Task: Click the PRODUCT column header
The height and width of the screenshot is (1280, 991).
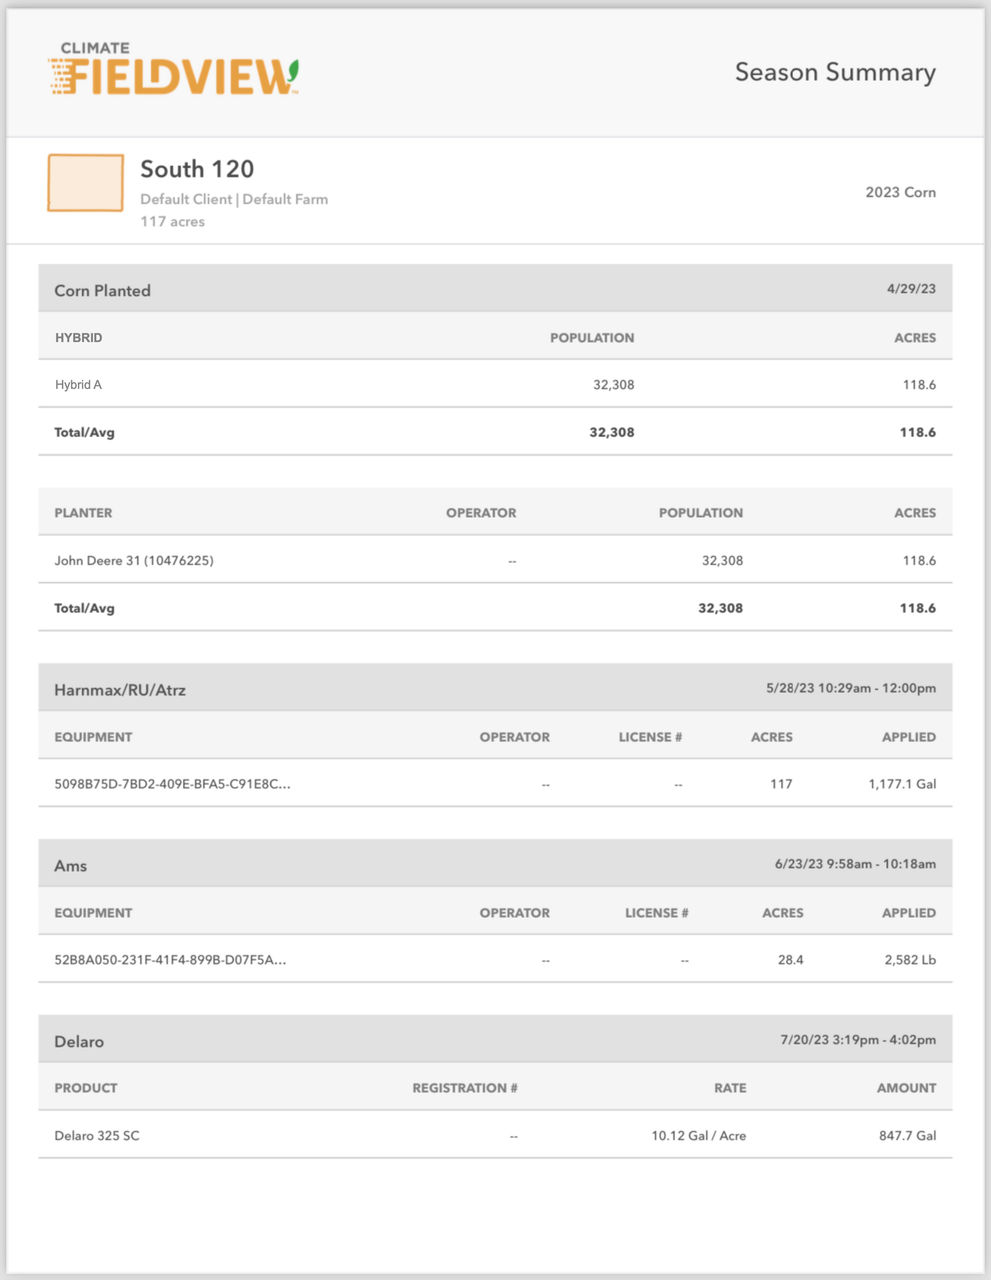Action: pyautogui.click(x=86, y=1088)
